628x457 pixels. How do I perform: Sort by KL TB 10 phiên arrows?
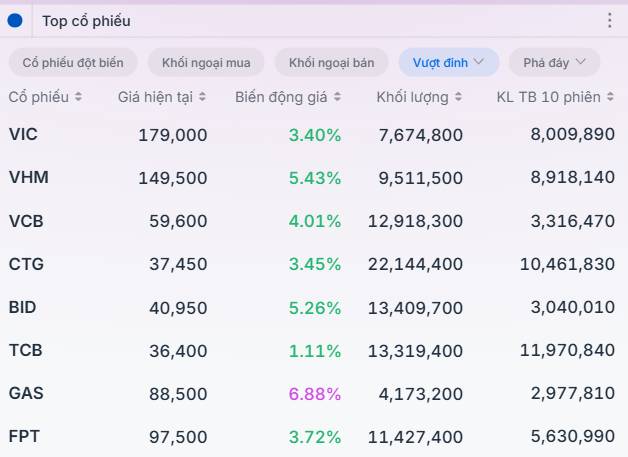pos(610,97)
